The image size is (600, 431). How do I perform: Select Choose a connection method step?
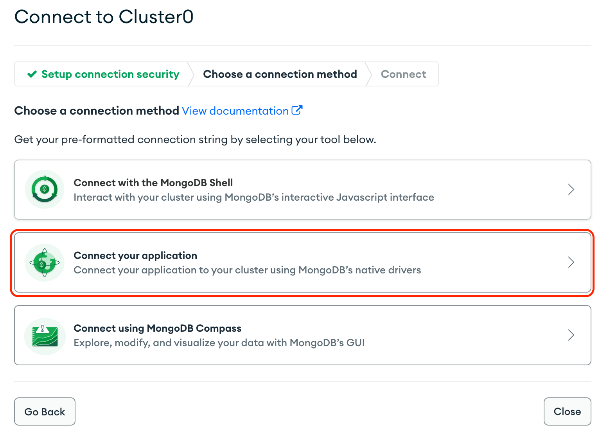[x=280, y=74]
